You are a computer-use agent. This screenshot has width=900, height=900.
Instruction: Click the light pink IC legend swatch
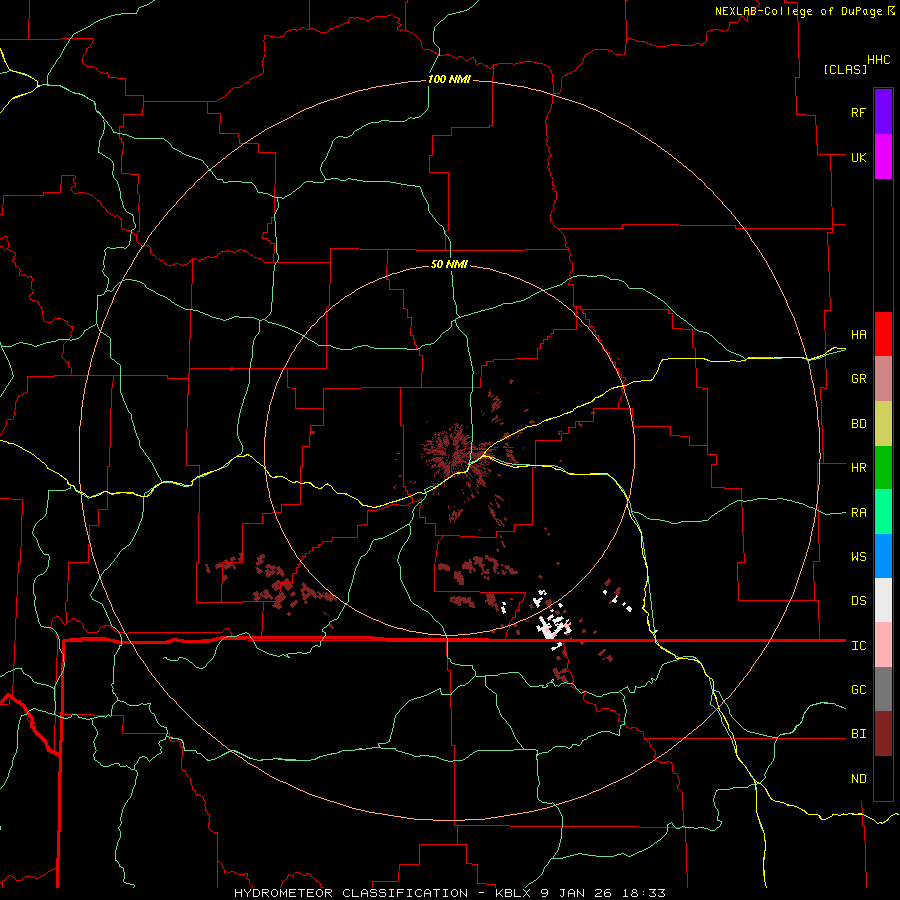point(883,645)
